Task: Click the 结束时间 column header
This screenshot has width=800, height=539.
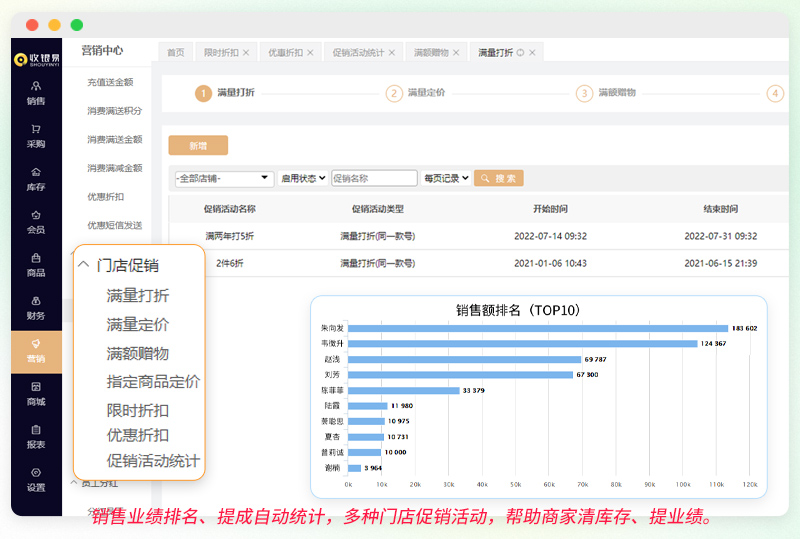Action: click(720, 209)
